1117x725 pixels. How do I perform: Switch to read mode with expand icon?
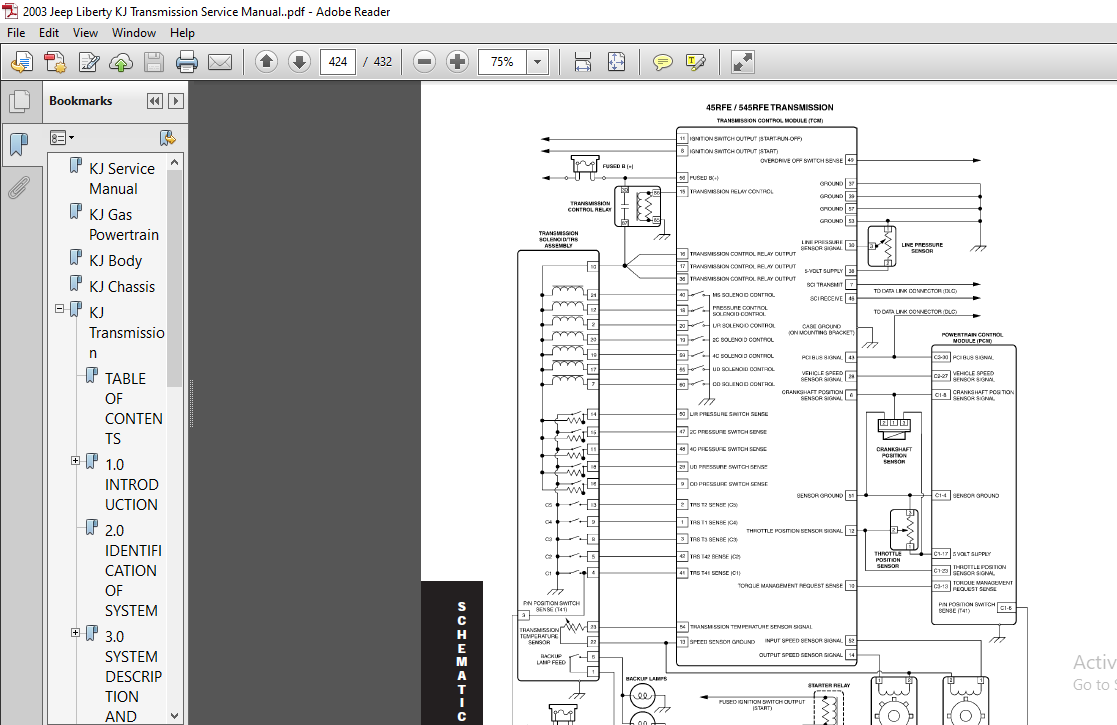(x=742, y=62)
